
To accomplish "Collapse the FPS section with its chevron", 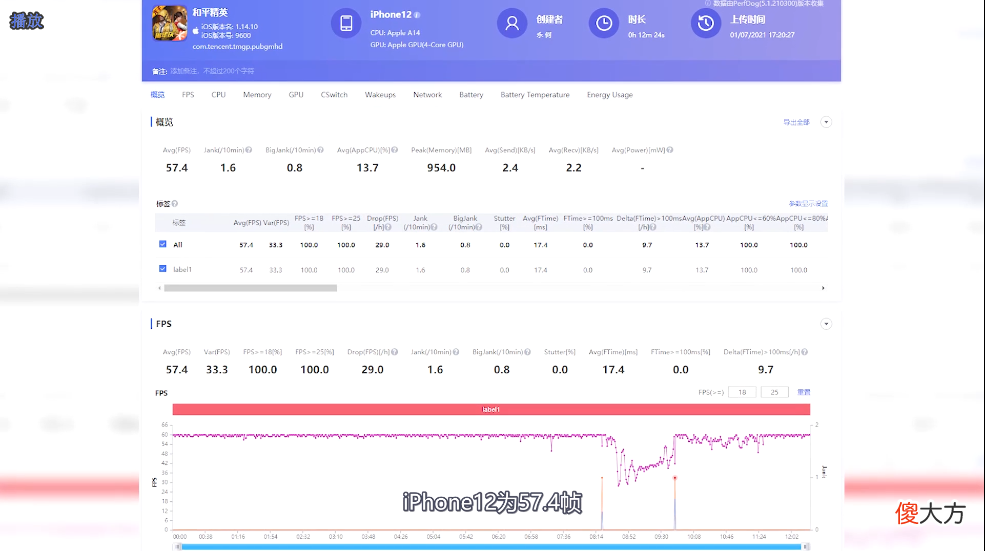I will click(826, 324).
